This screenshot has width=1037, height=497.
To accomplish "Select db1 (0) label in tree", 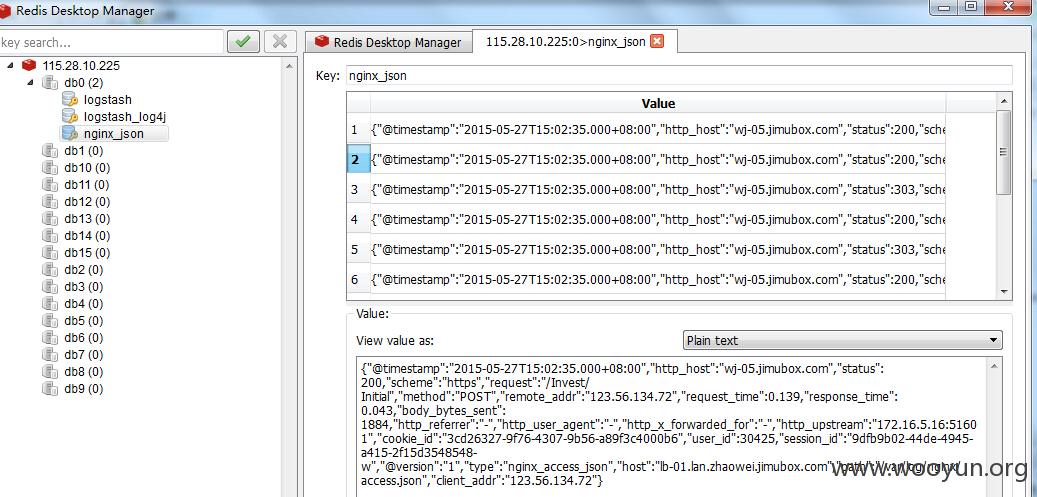I will [x=84, y=151].
